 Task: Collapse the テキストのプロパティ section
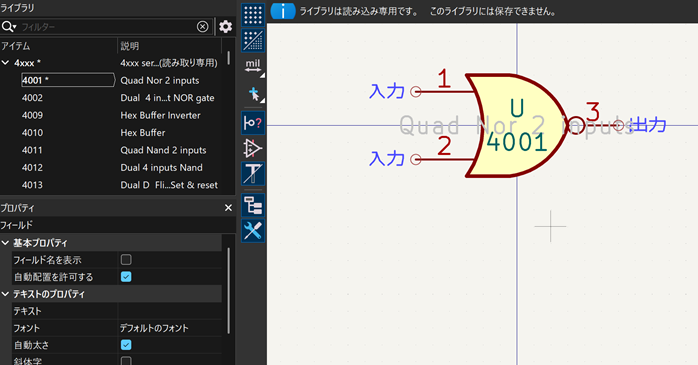[5, 294]
